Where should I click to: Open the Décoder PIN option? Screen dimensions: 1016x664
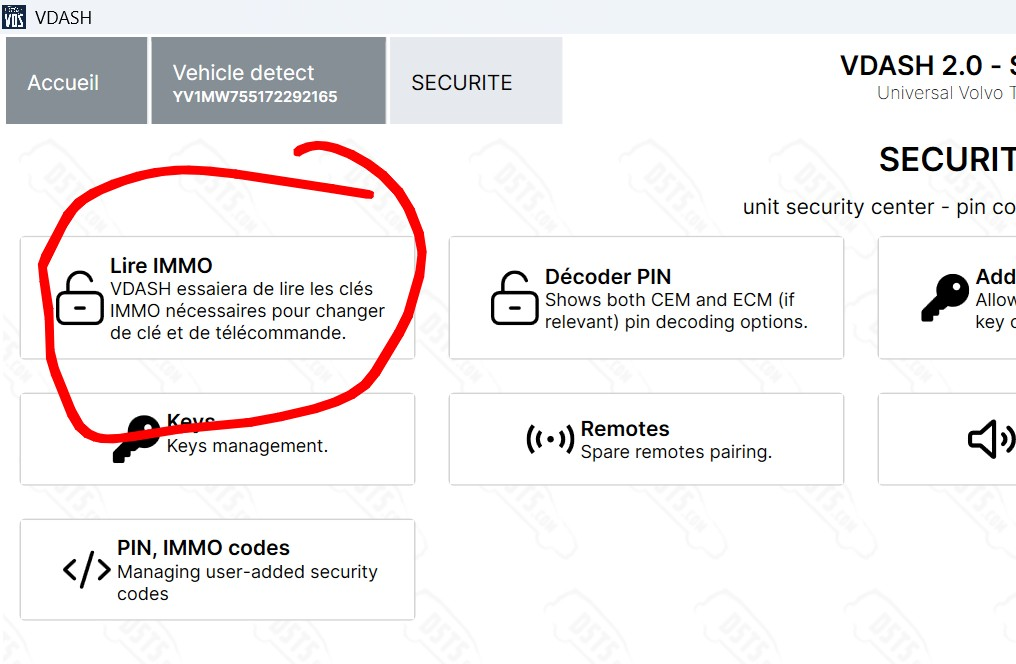(x=607, y=277)
